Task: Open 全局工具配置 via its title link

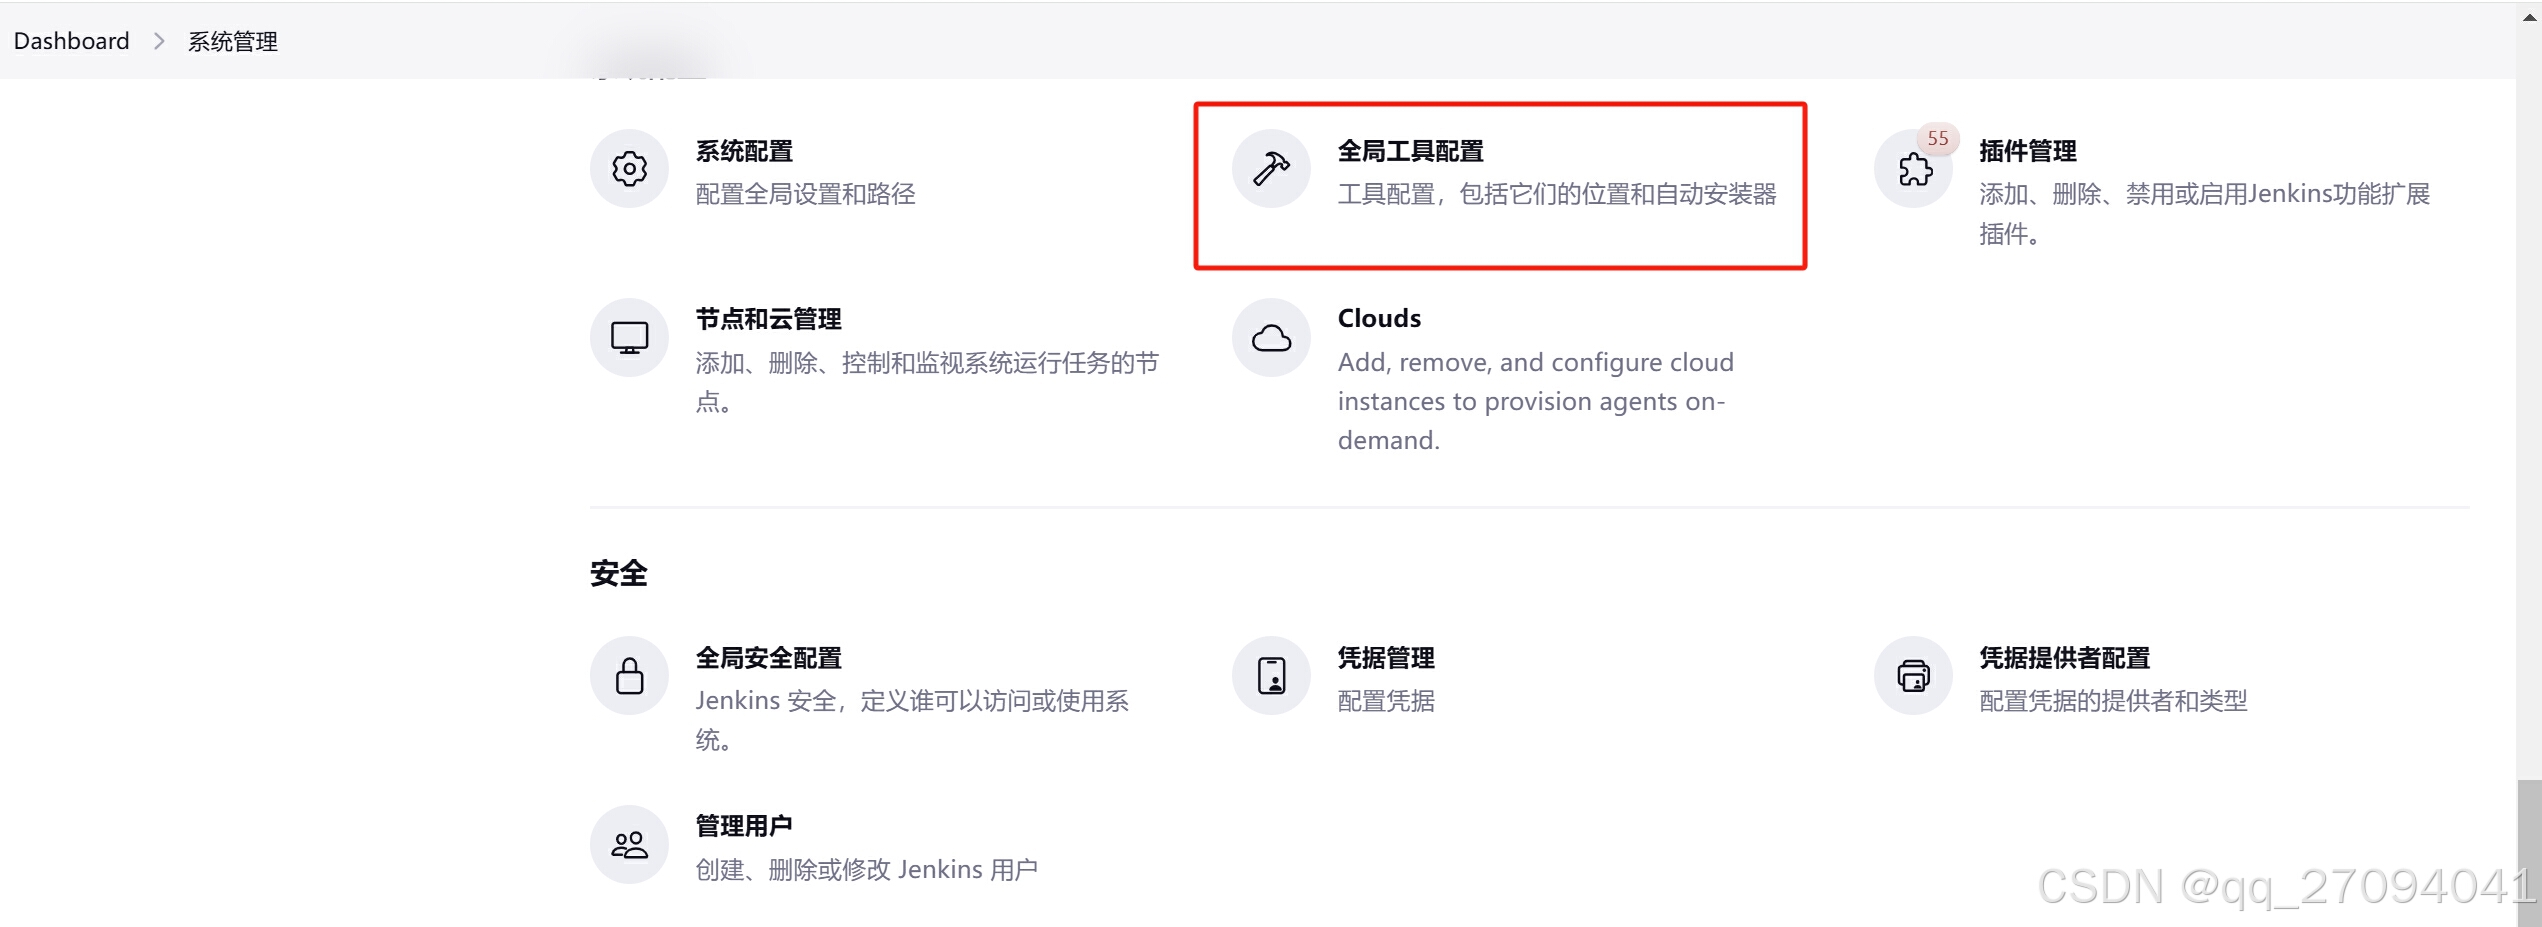Action: pos(1410,151)
